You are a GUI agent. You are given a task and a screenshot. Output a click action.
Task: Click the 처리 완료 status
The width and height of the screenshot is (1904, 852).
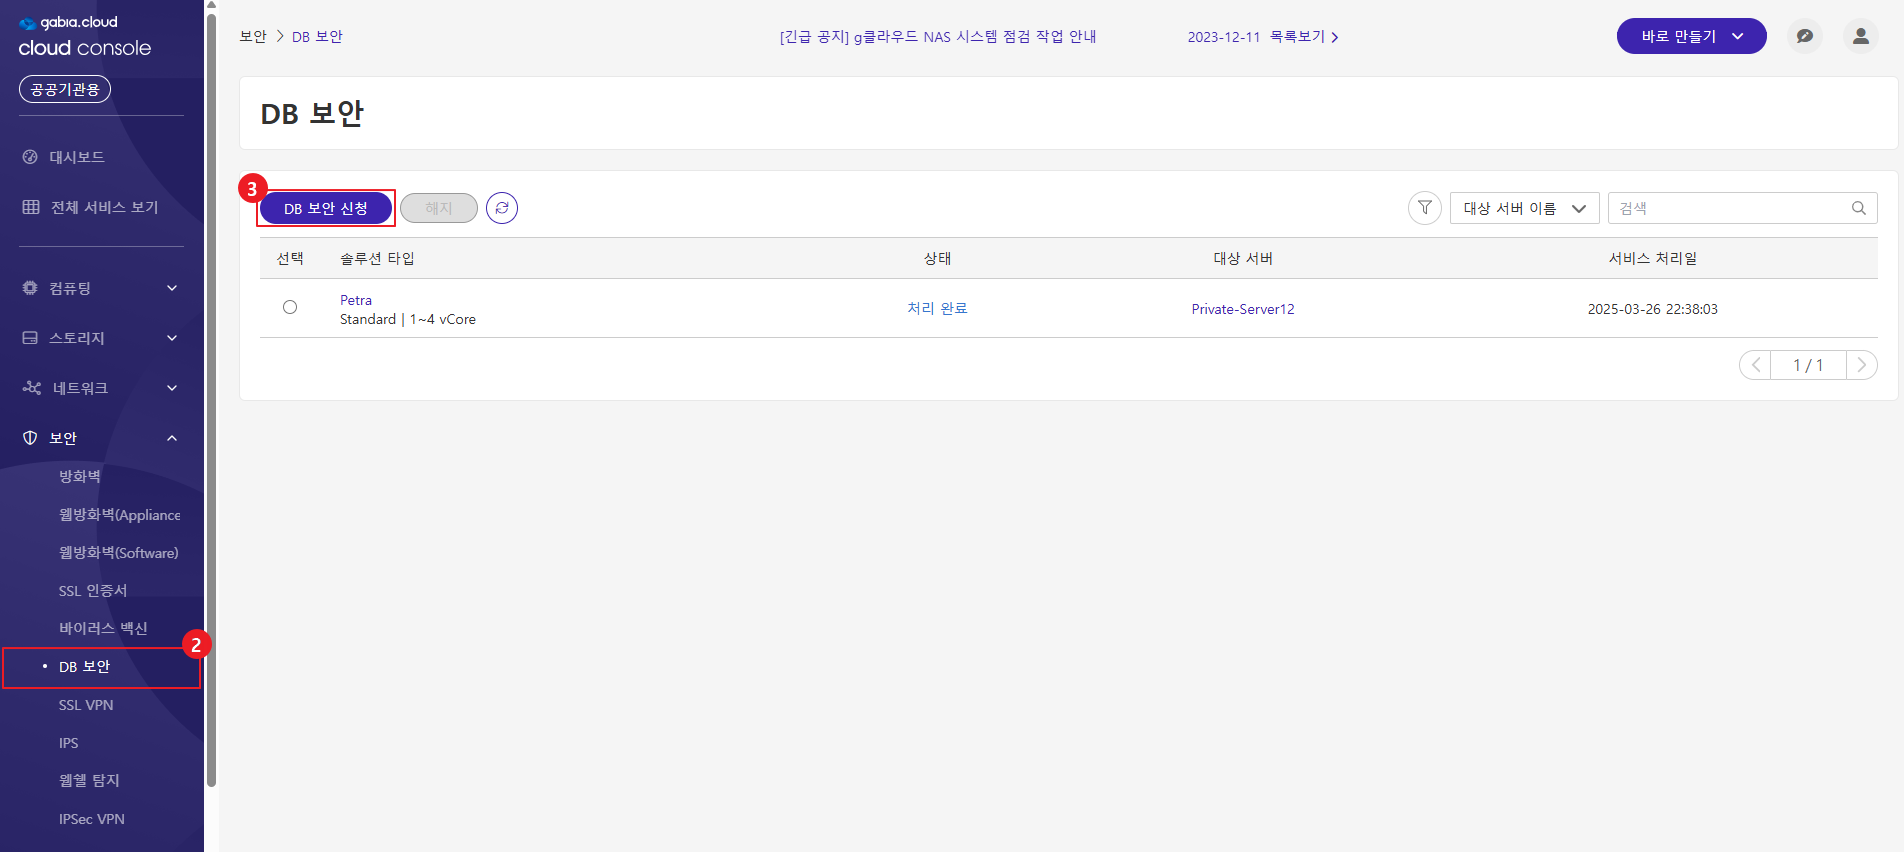[937, 308]
